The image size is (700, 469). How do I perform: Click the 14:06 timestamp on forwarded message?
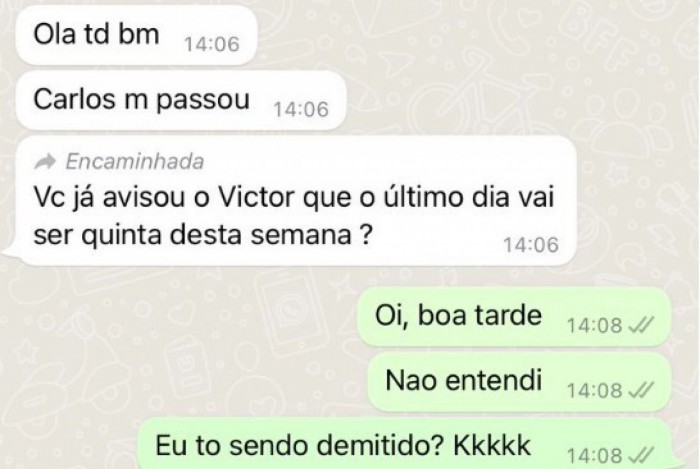531,245
